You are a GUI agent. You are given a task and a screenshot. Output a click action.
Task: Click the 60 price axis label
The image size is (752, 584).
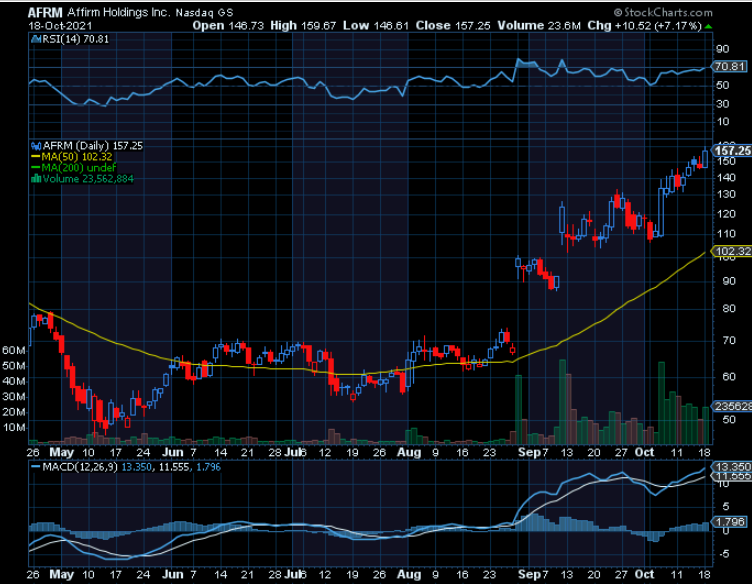pos(728,377)
